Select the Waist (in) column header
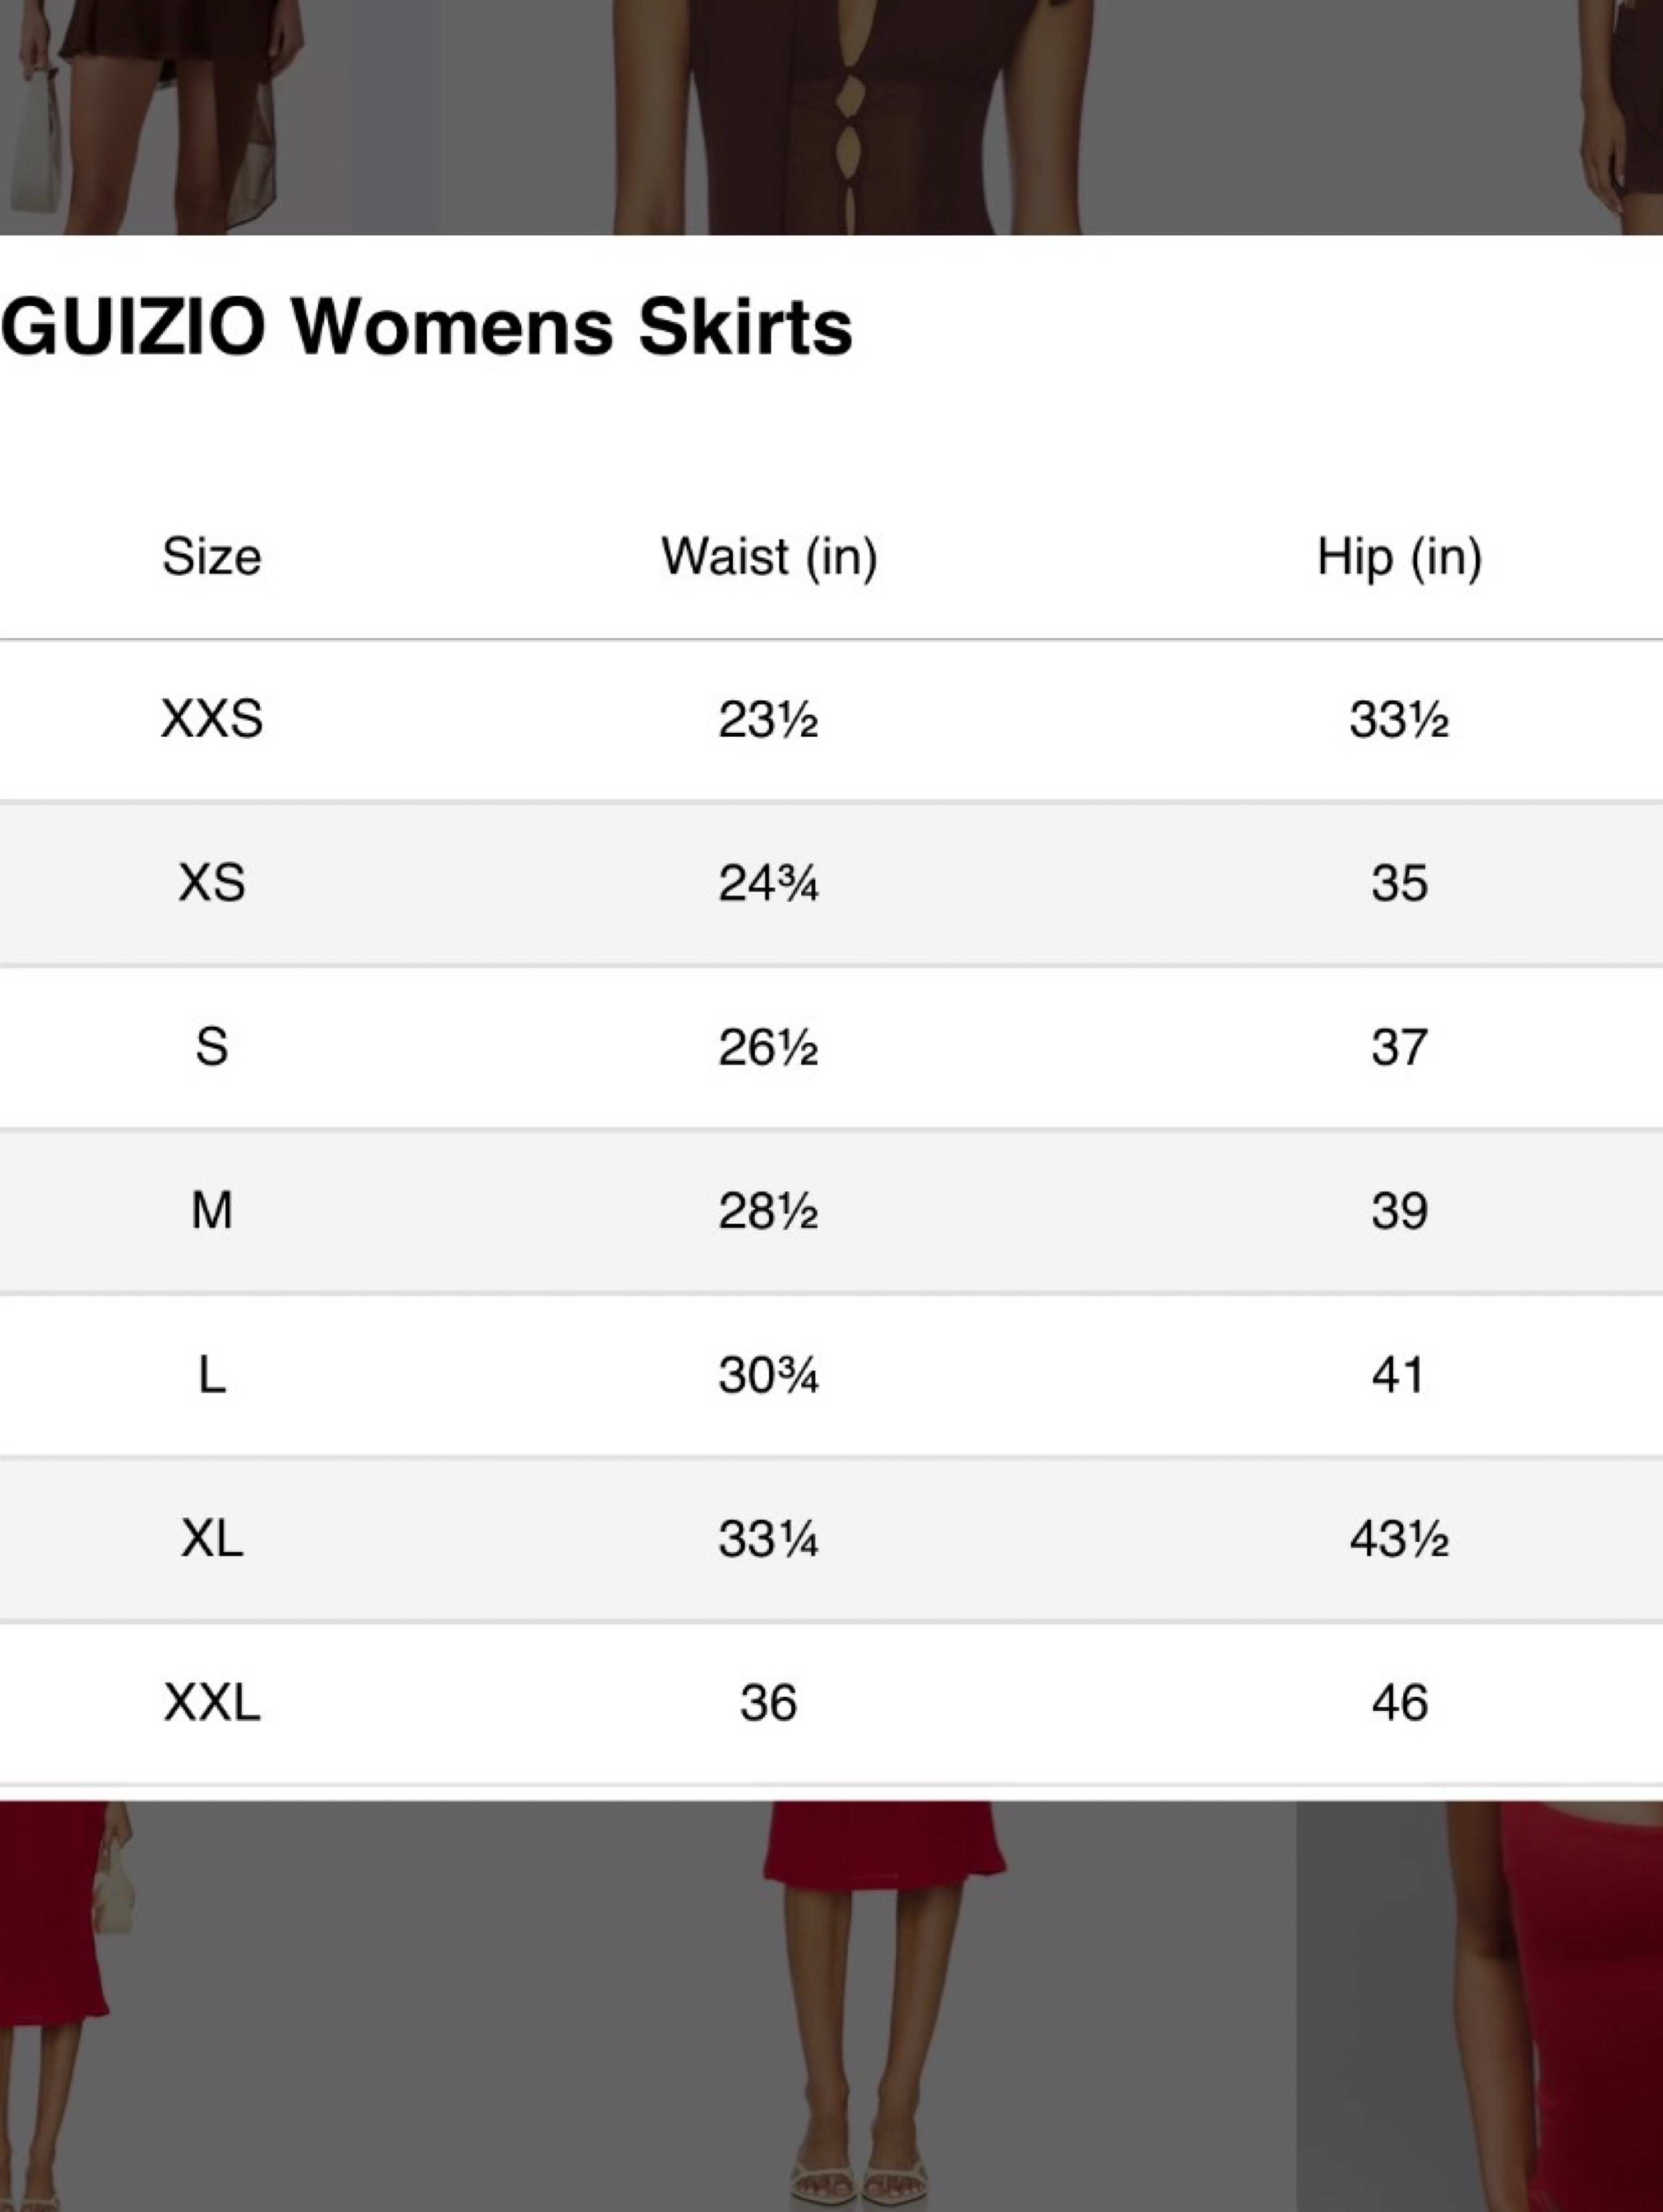The height and width of the screenshot is (2212, 1663). 769,556
